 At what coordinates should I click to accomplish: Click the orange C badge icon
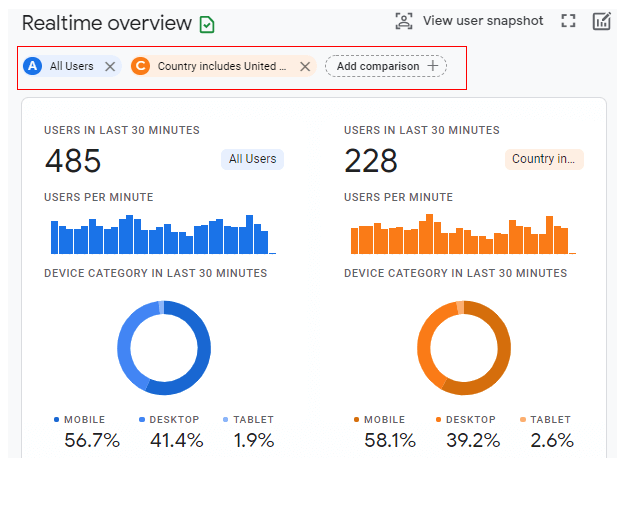pos(141,66)
